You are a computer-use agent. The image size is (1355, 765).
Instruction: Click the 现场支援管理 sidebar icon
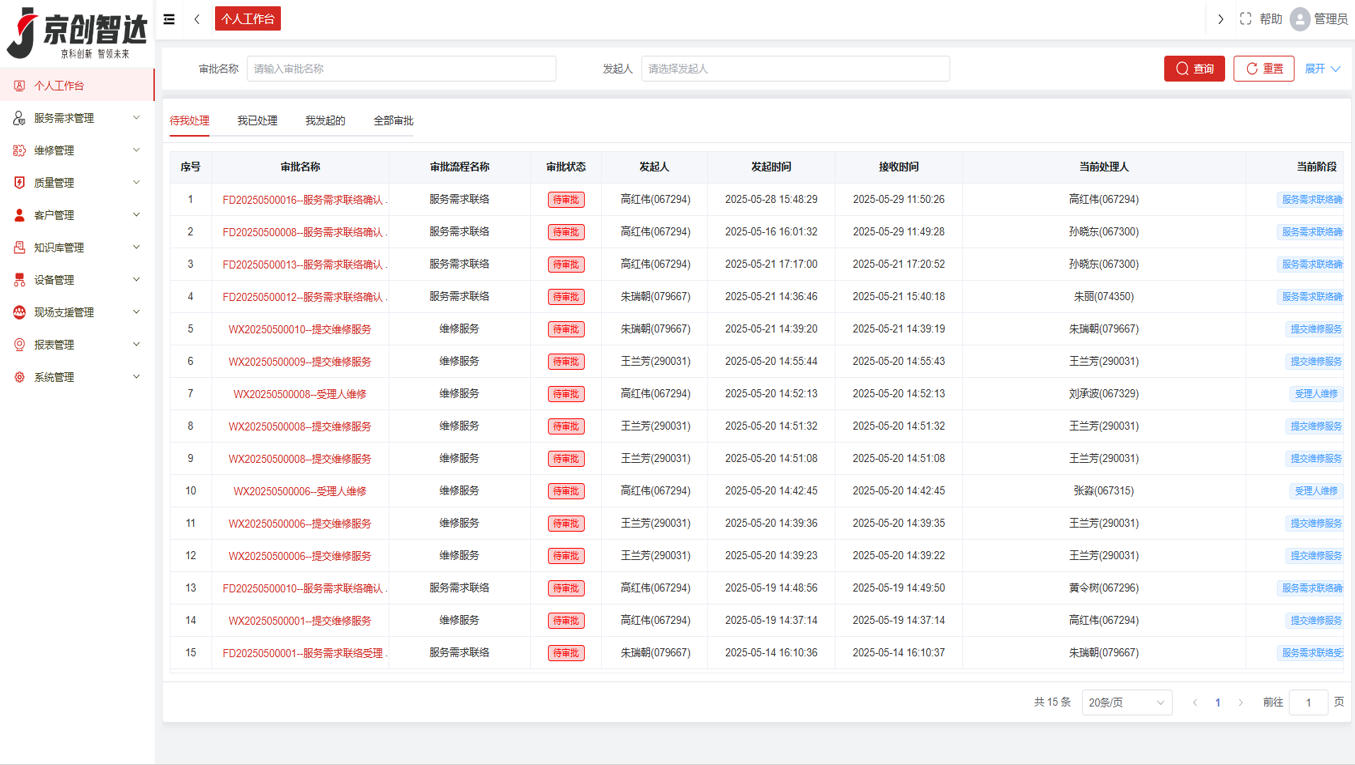coord(19,312)
